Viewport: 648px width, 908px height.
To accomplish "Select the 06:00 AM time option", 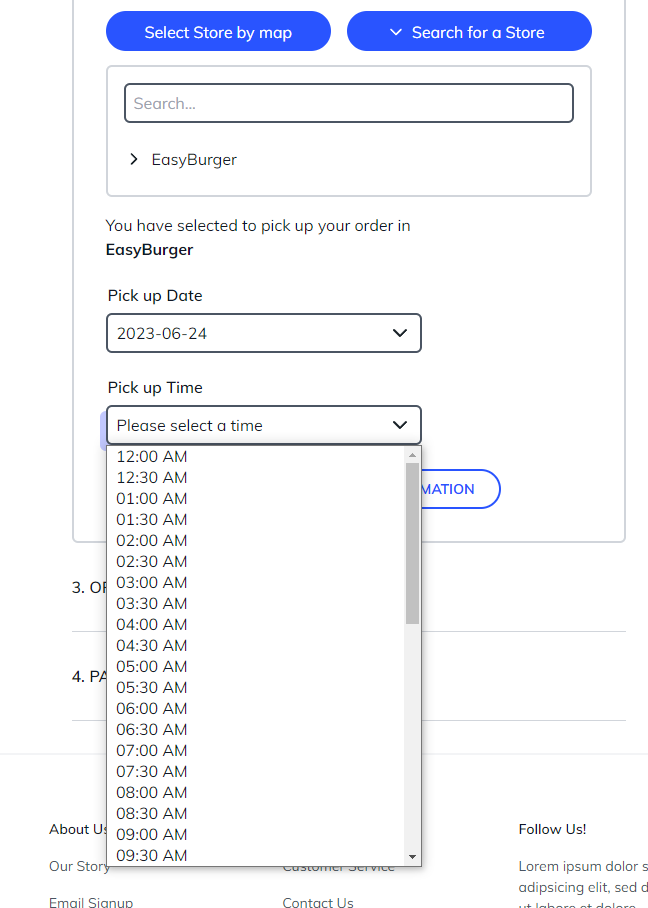I will tap(152, 708).
